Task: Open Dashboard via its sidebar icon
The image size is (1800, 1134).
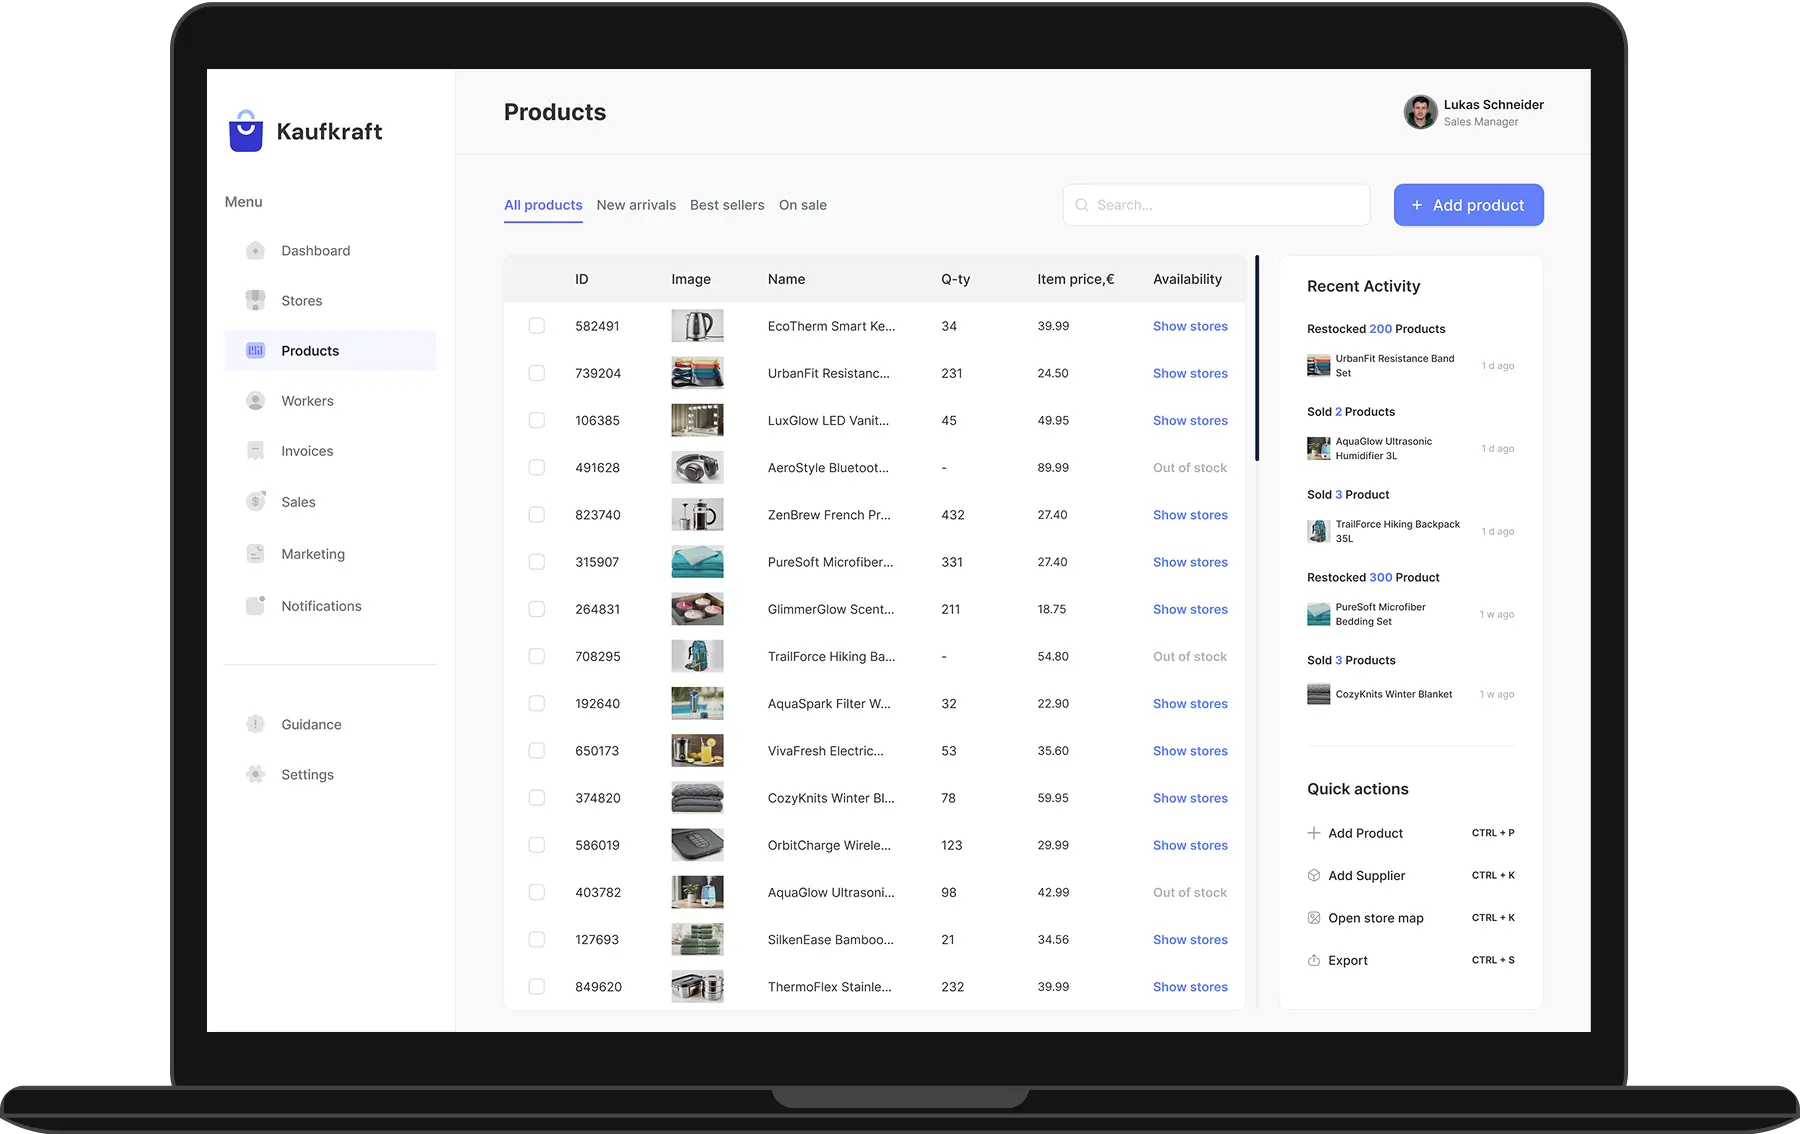Action: (x=256, y=251)
